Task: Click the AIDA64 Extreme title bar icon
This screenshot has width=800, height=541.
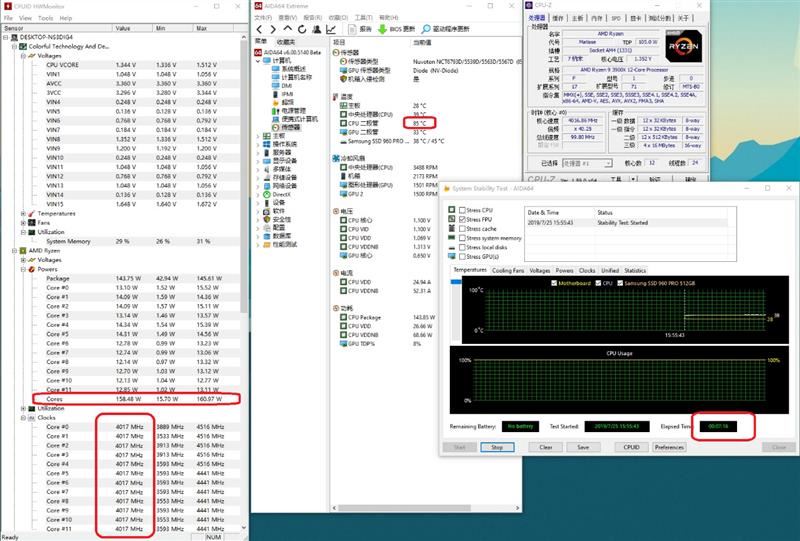Action: (x=258, y=6)
